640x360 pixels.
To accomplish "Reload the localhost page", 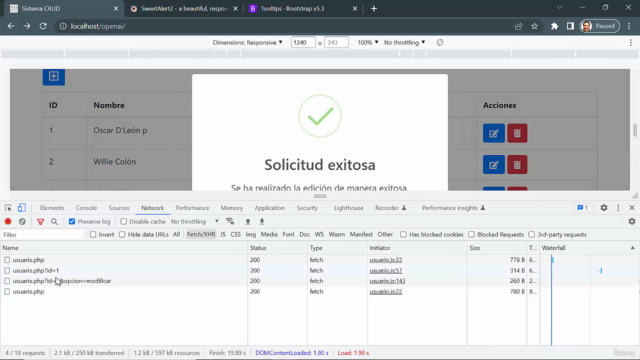I will tap(43, 26).
